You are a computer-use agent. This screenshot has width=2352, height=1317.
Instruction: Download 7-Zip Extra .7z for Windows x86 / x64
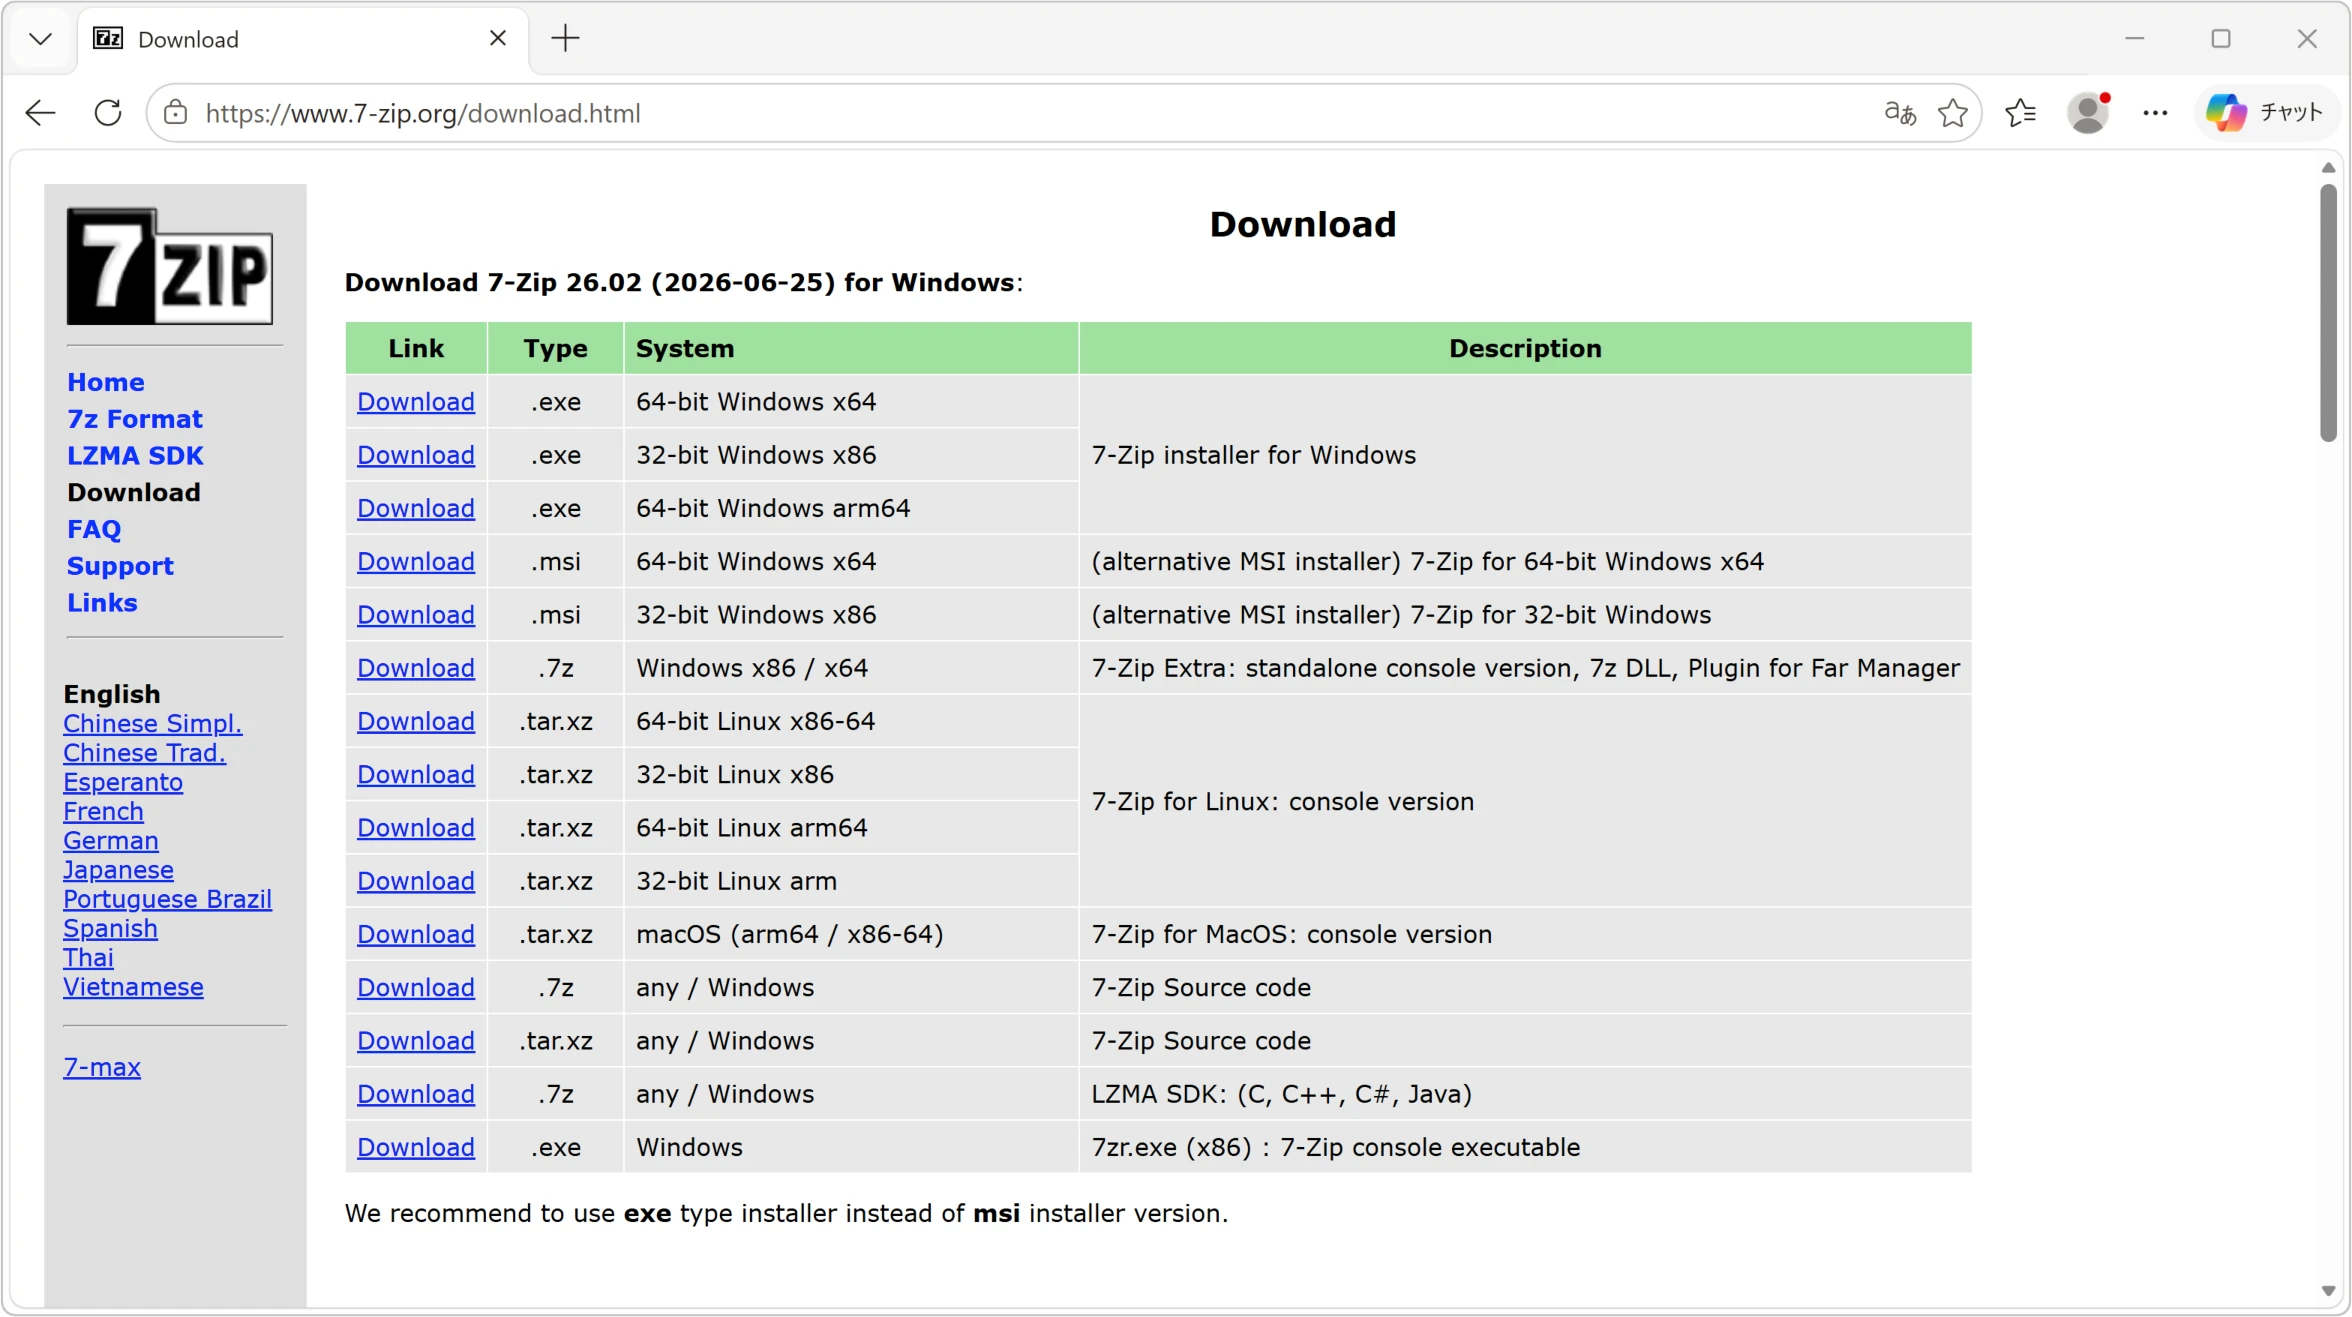tap(416, 668)
